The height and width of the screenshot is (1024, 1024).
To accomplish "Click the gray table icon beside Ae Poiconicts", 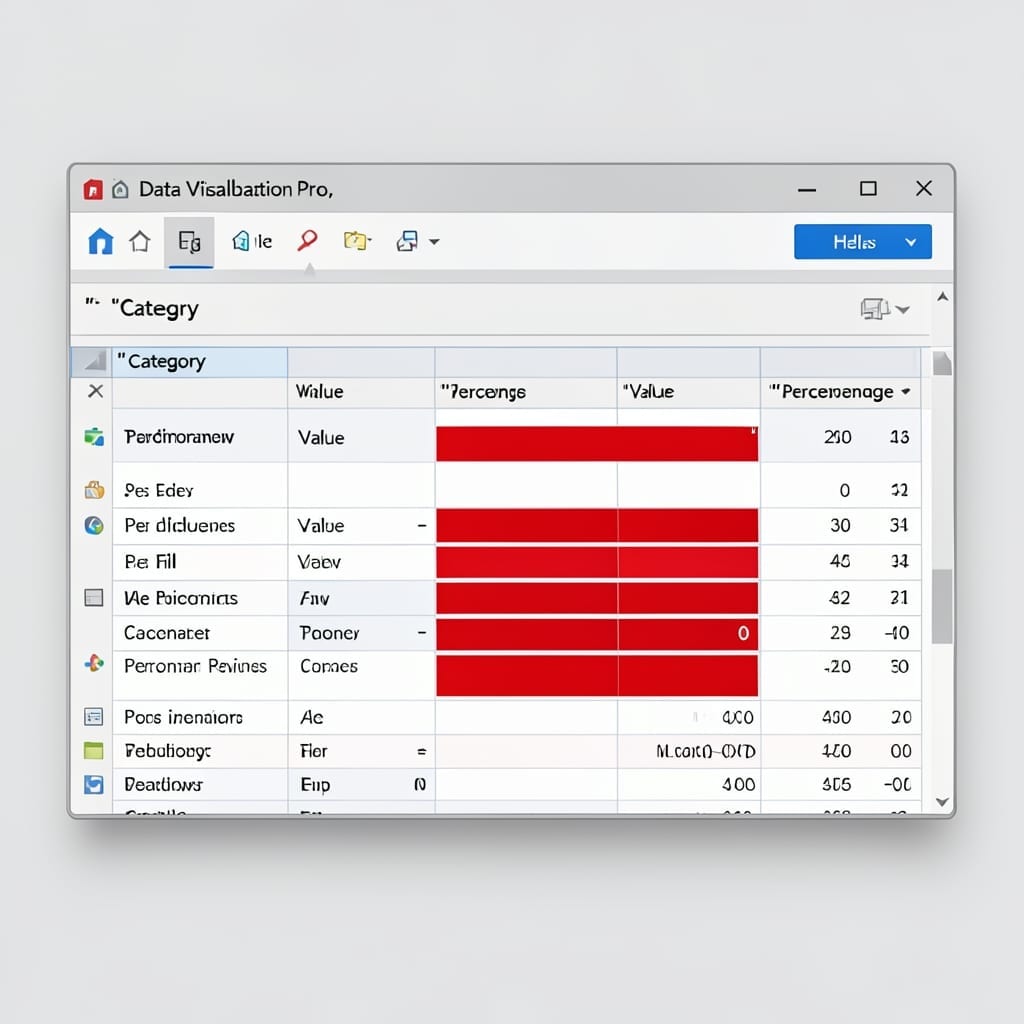I will [x=94, y=598].
